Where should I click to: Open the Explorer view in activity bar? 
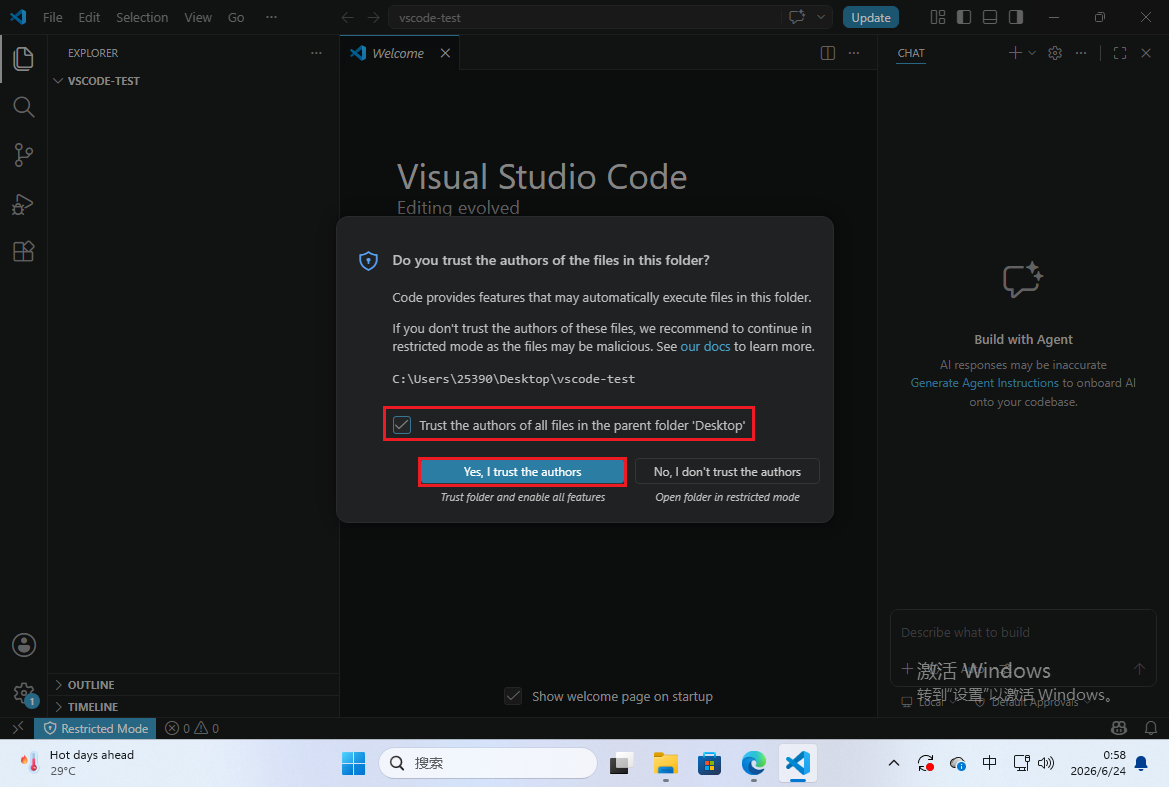point(23,59)
